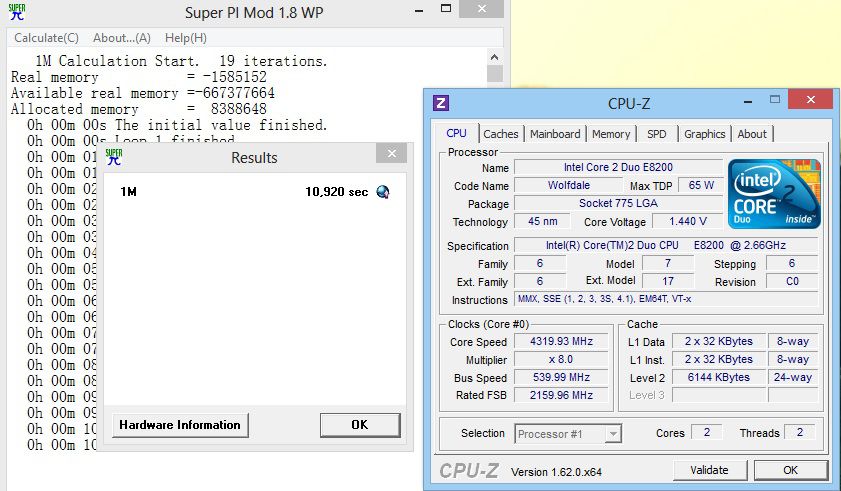Image resolution: width=841 pixels, height=491 pixels.
Task: Click the Validate button in CPU-Z
Action: pos(710,470)
